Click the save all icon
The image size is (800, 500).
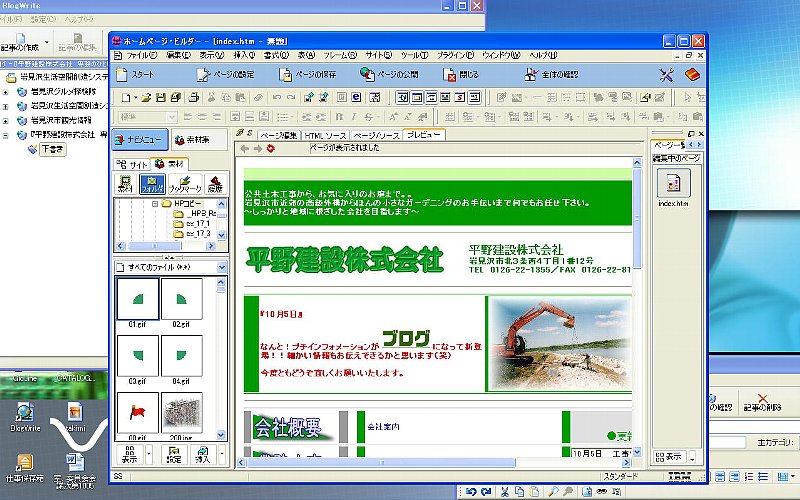[176, 97]
